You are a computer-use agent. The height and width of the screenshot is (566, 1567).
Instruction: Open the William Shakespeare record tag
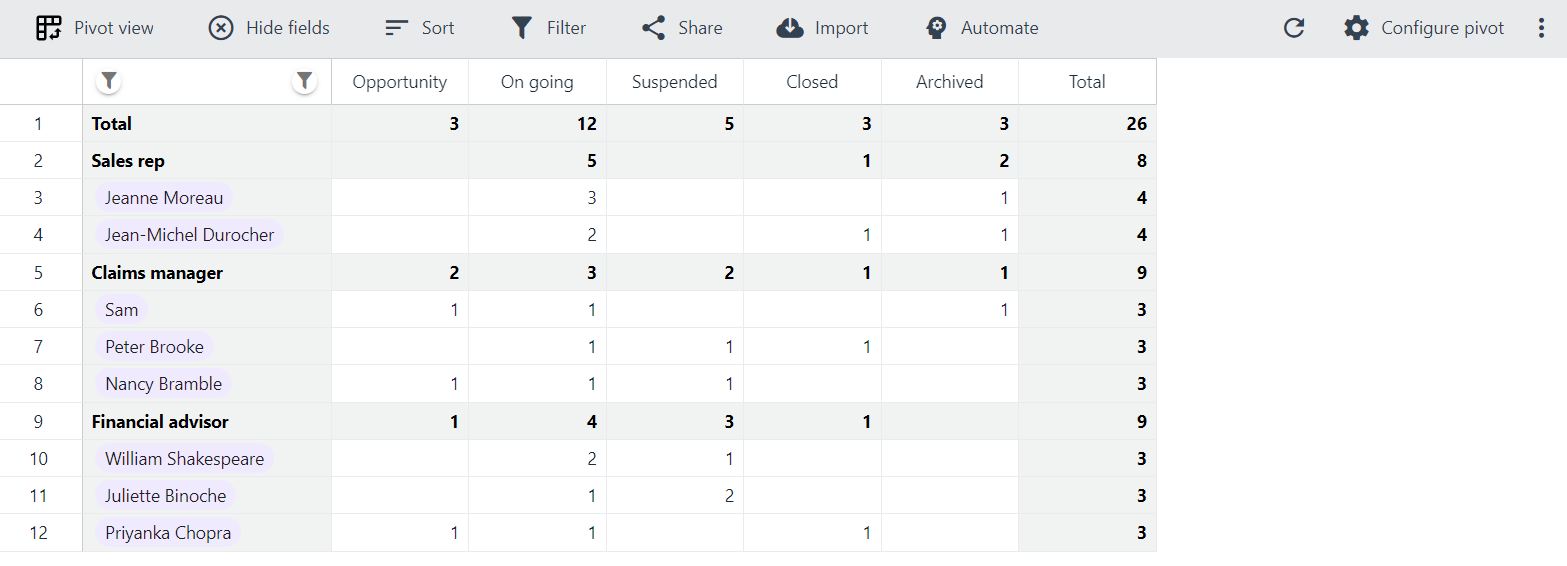coord(185,459)
